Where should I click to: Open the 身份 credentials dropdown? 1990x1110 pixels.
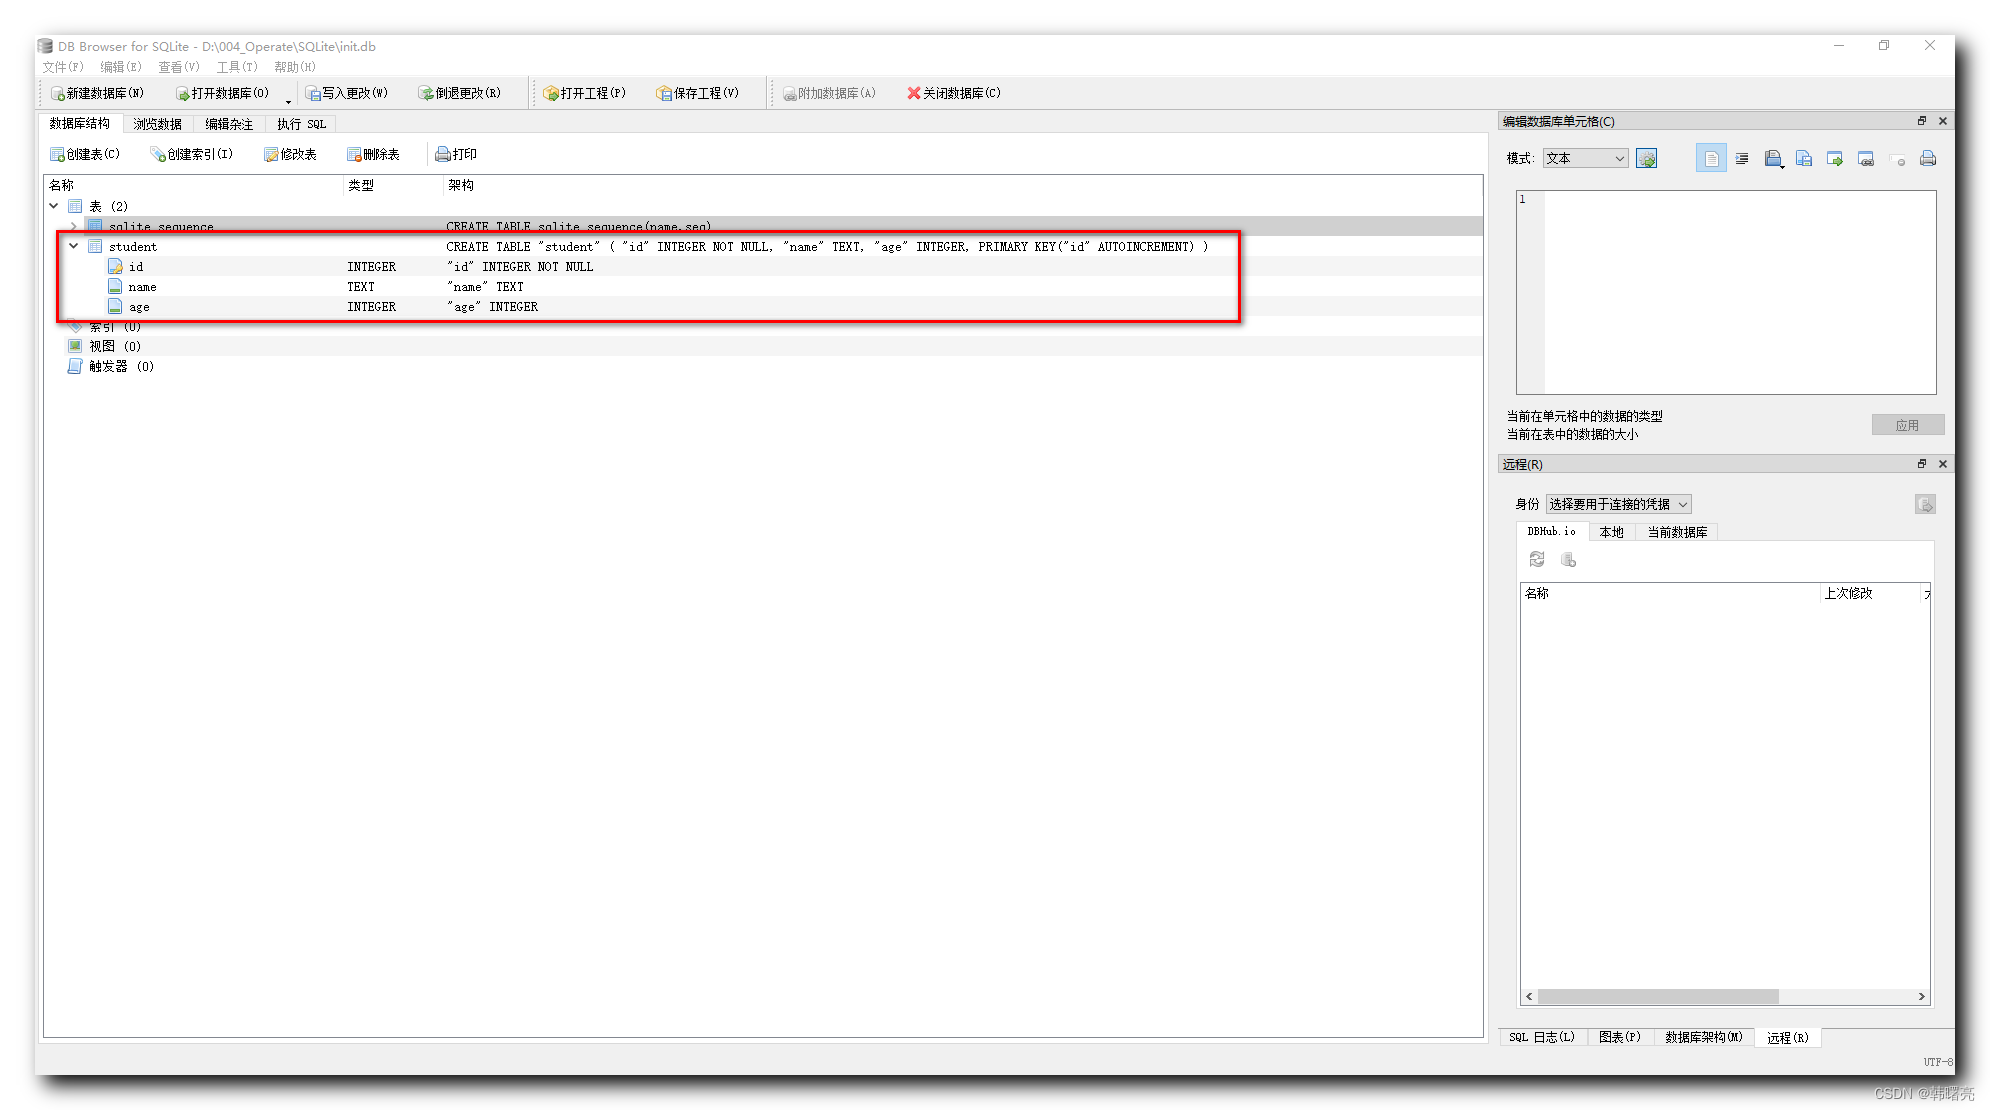(1619, 504)
